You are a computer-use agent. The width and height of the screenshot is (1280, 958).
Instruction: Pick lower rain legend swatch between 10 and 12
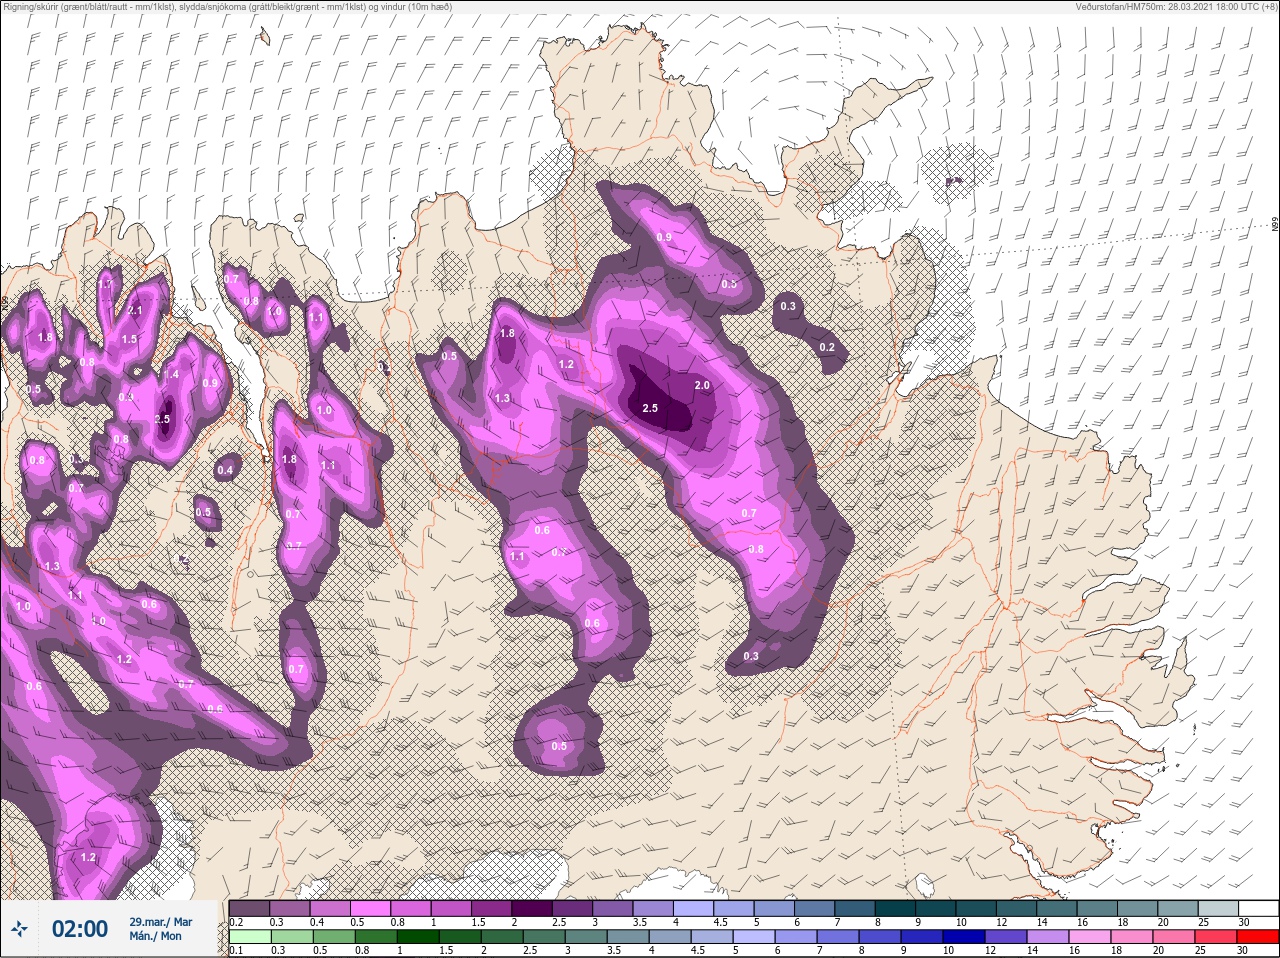click(x=964, y=936)
